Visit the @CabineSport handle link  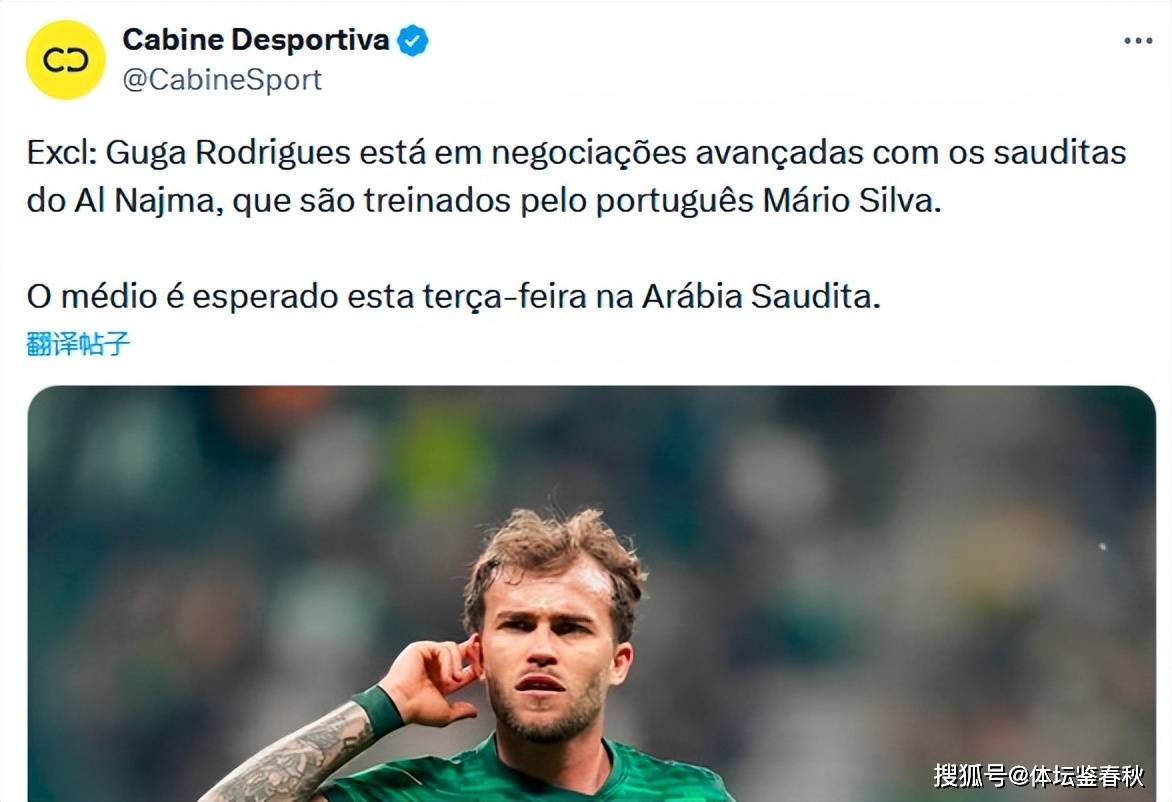(222, 80)
